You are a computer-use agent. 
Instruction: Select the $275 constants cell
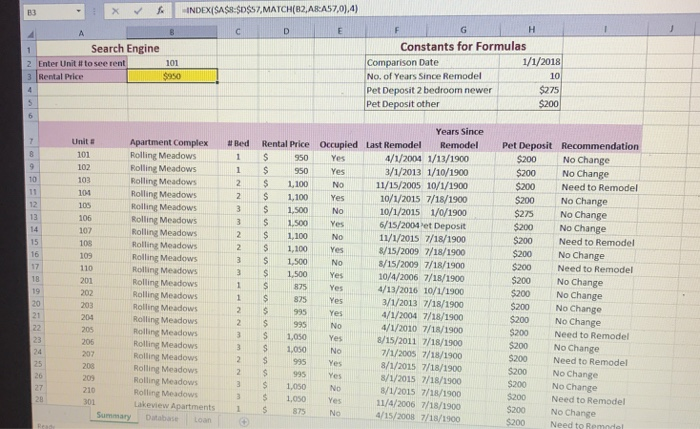(529, 90)
